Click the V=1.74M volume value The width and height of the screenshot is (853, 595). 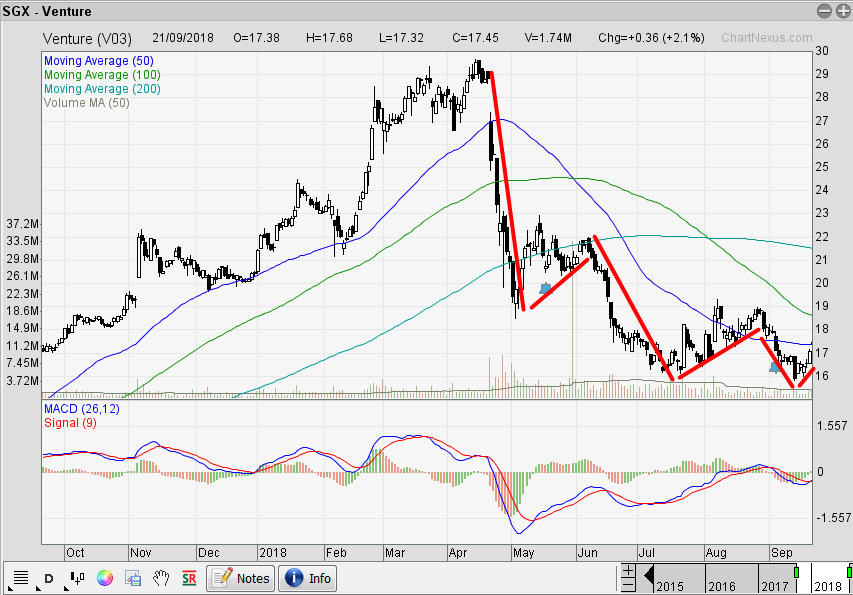[548, 38]
